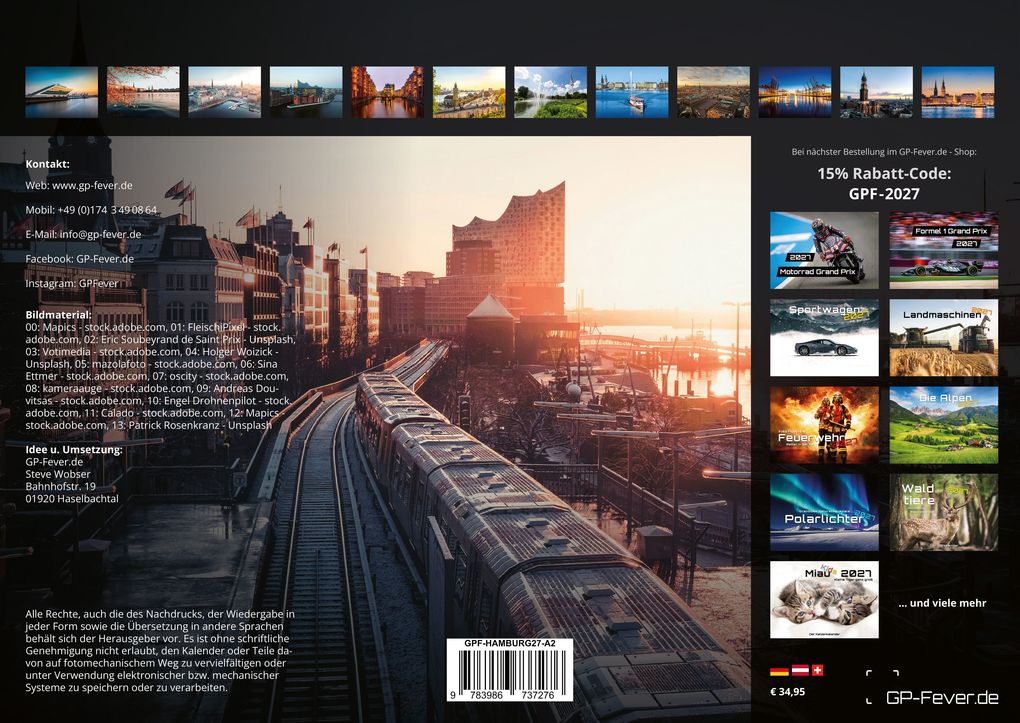Click the Facebook: GP-Fever.de line

tap(79, 258)
